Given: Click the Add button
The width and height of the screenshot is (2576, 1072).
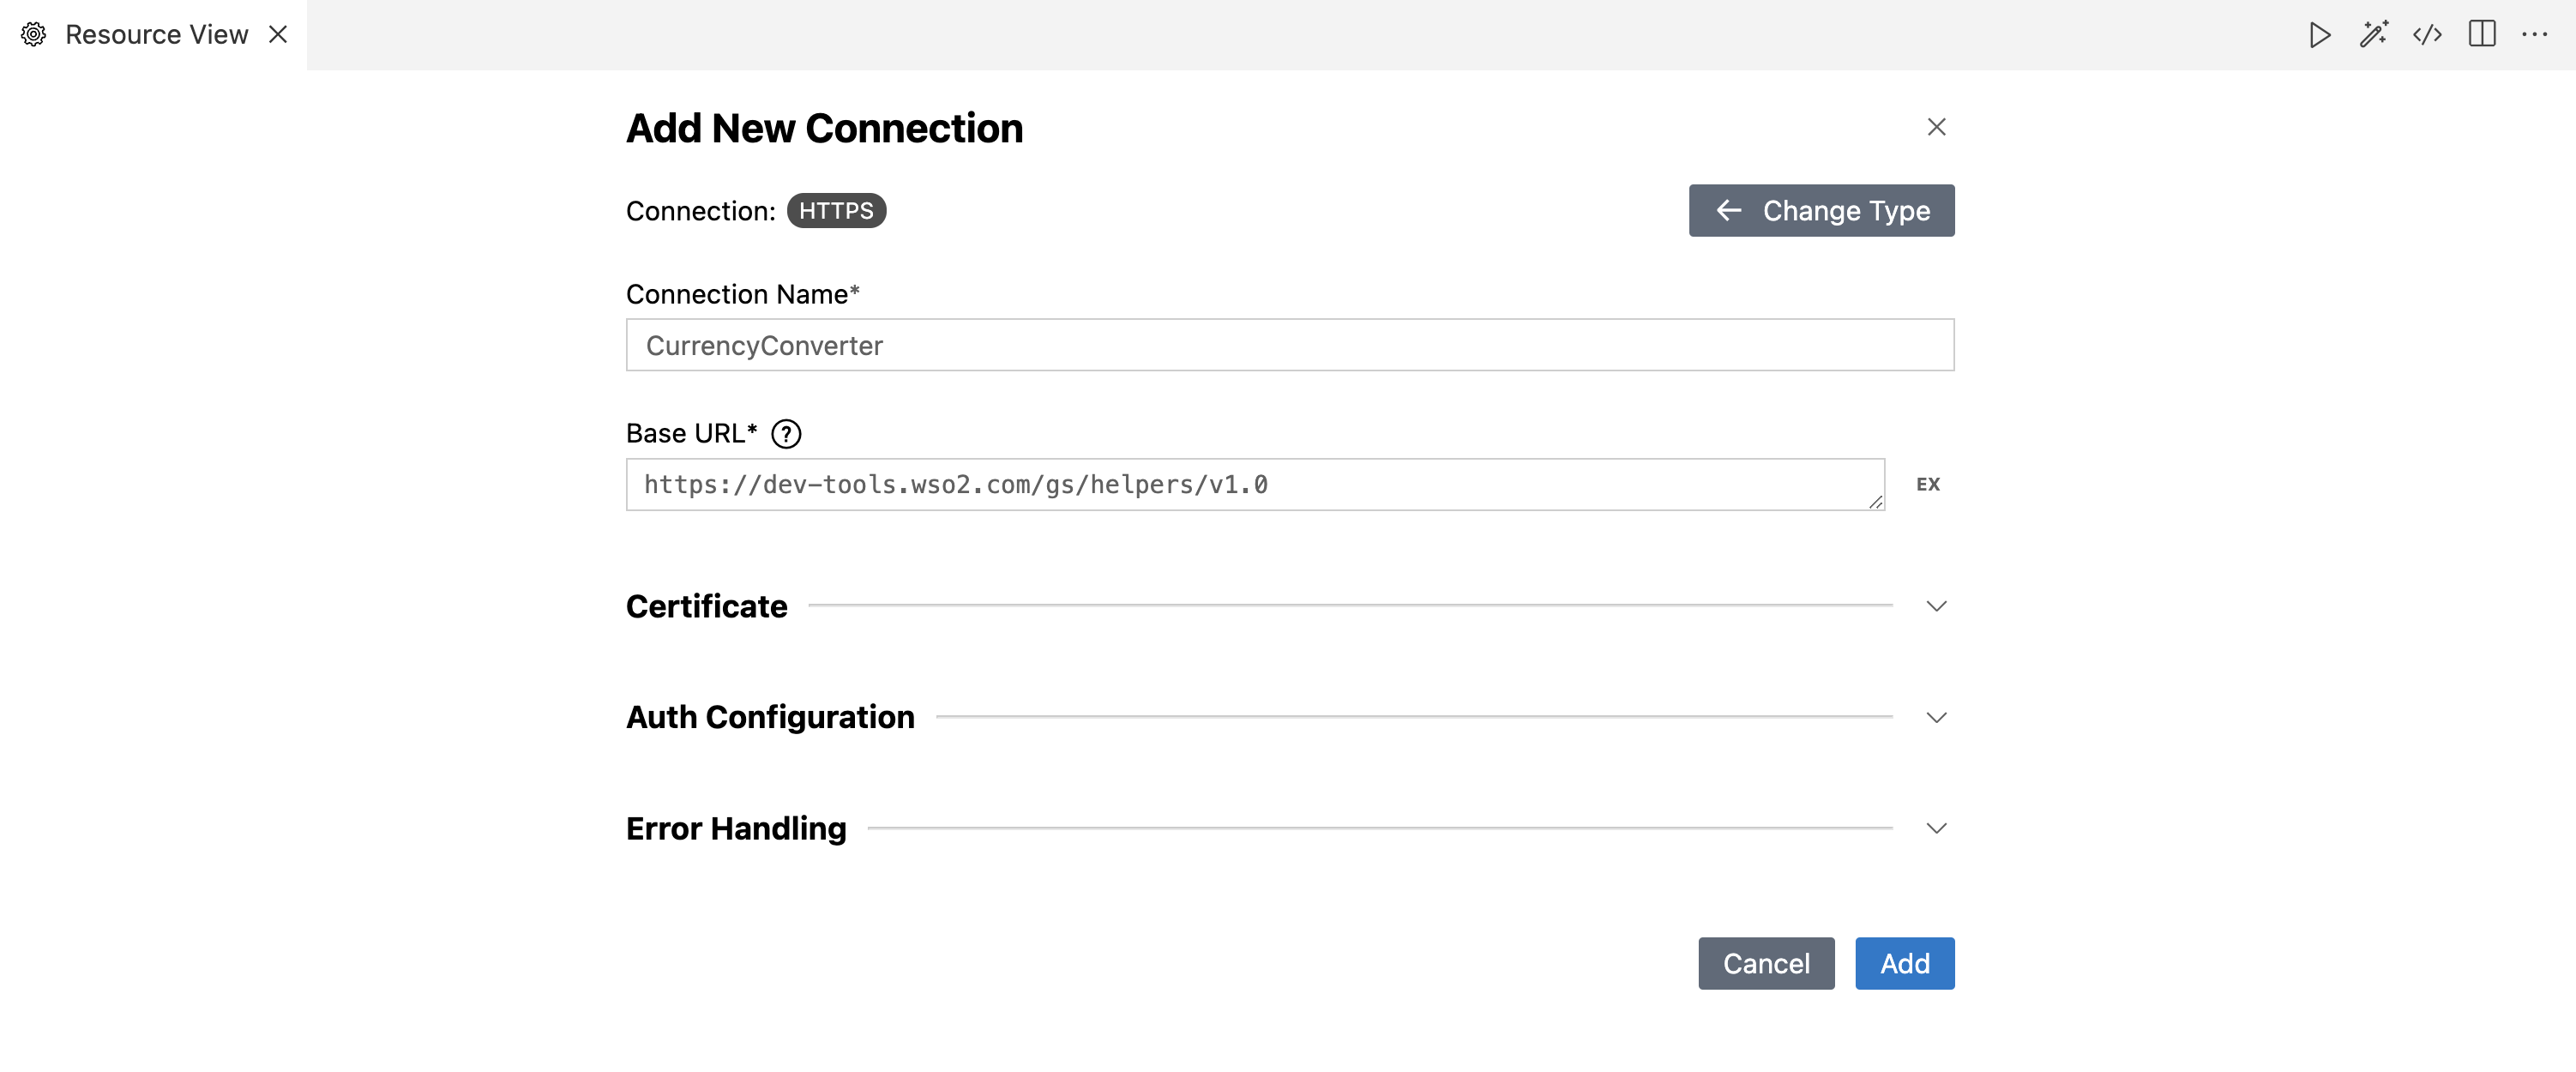Looking at the screenshot, I should click(x=1904, y=963).
